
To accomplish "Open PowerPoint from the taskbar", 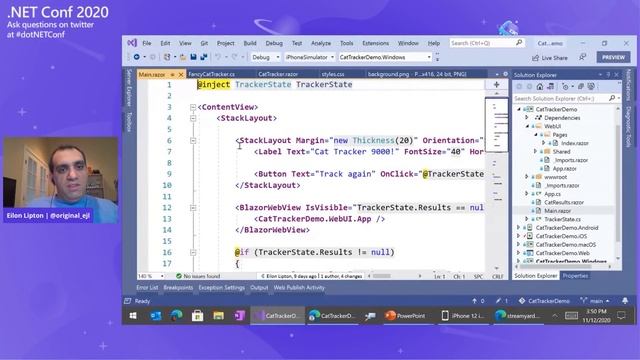I will point(406,316).
